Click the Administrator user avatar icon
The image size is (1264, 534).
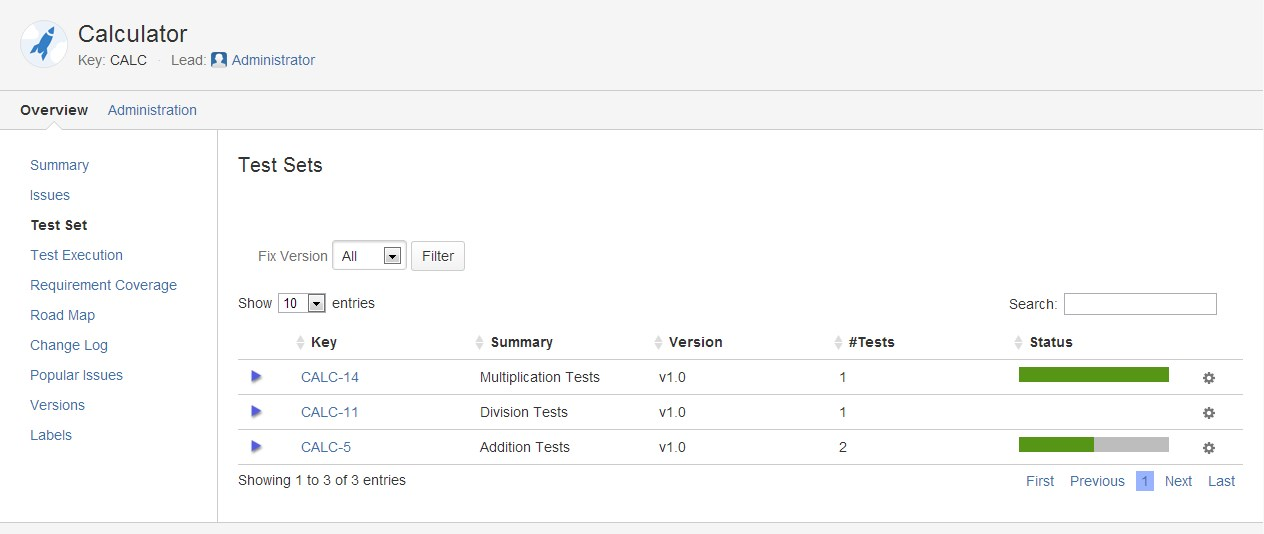click(219, 60)
